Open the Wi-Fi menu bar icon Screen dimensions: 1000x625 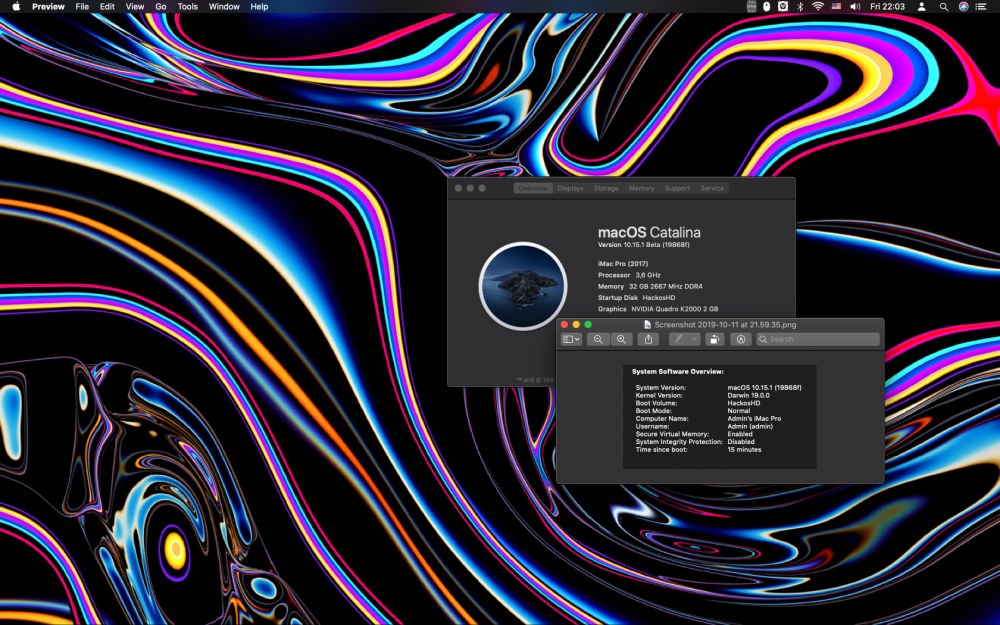pyautogui.click(x=818, y=6)
